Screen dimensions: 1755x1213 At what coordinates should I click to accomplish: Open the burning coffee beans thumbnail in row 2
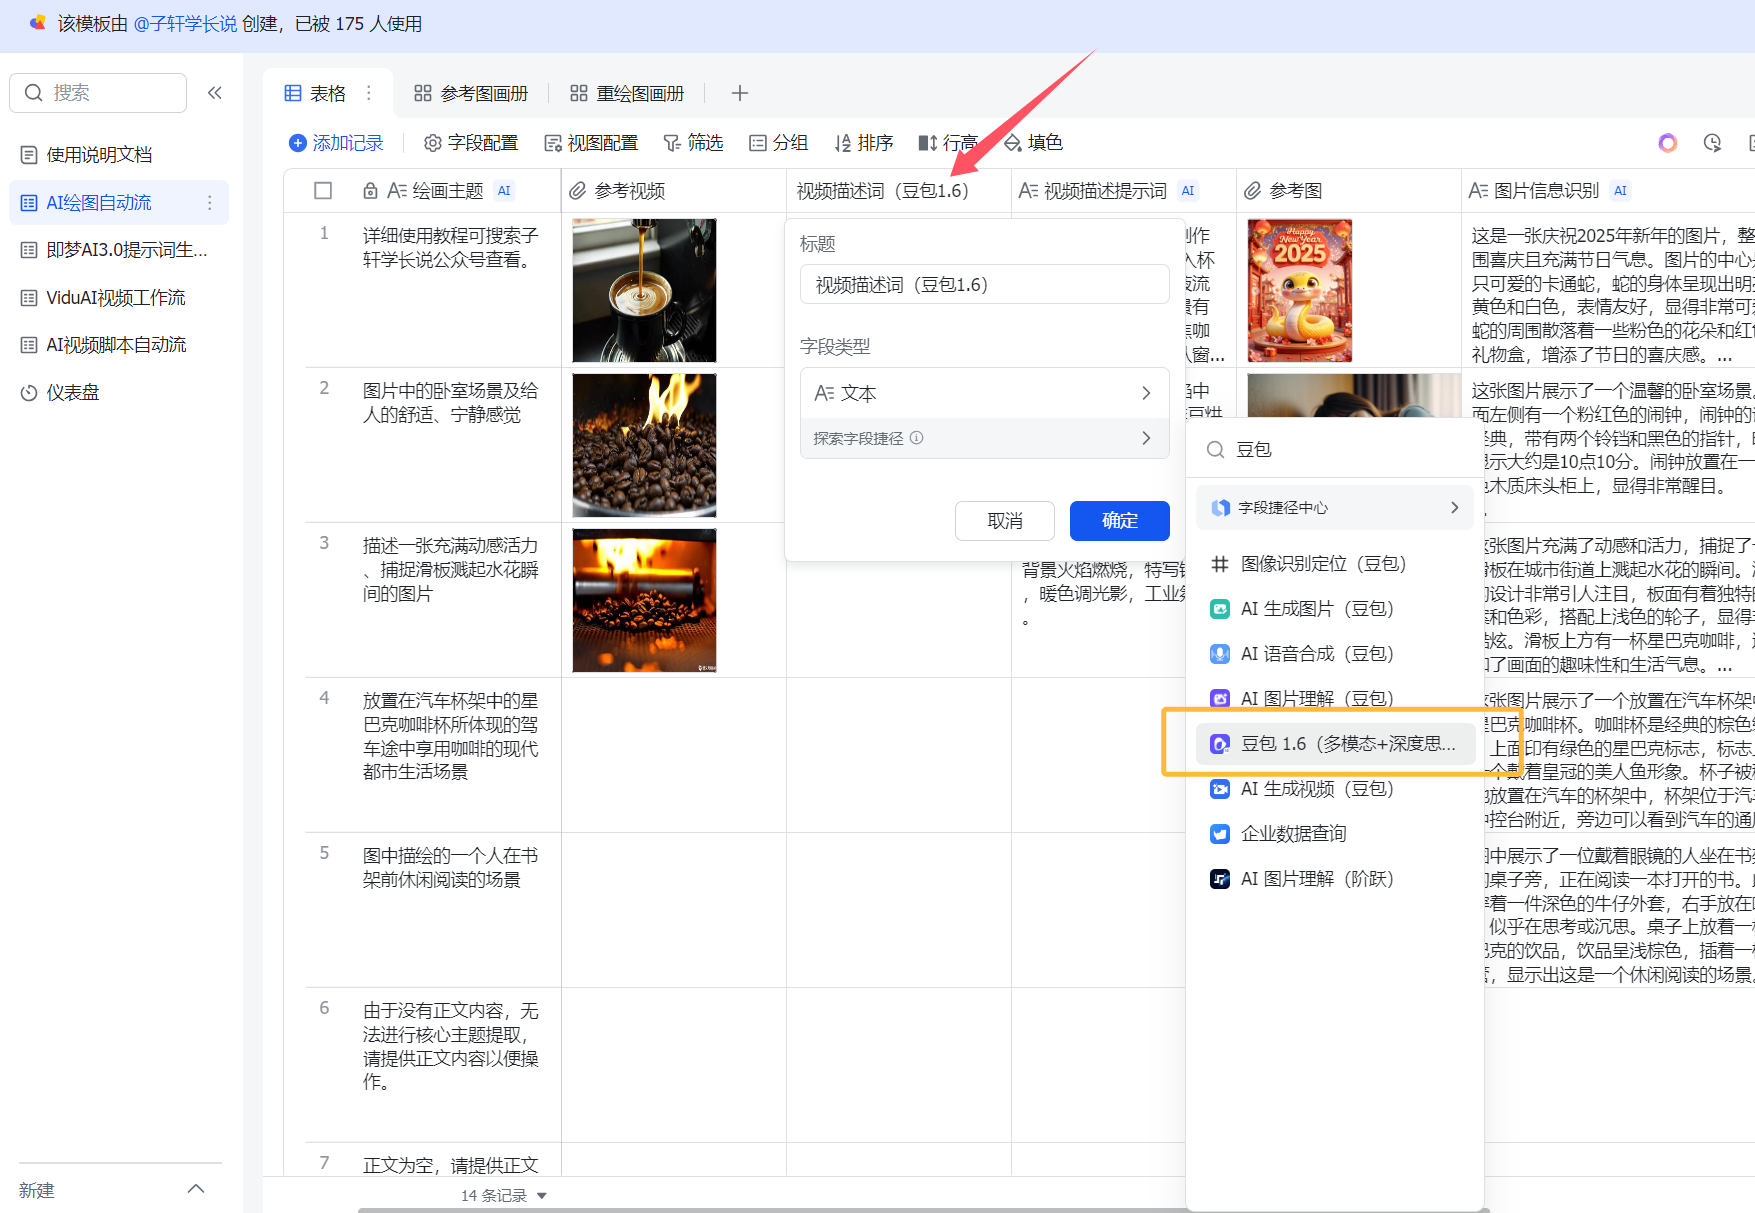click(644, 445)
